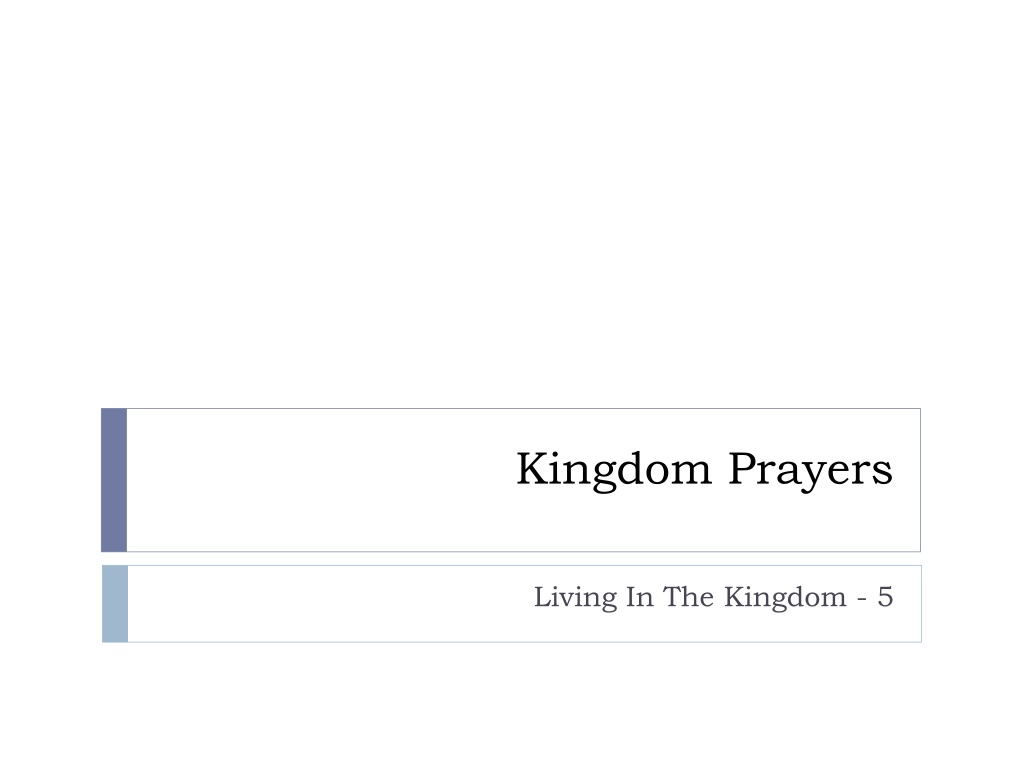
Task: Click the number 5 in subtitle
Action: pos(885,597)
